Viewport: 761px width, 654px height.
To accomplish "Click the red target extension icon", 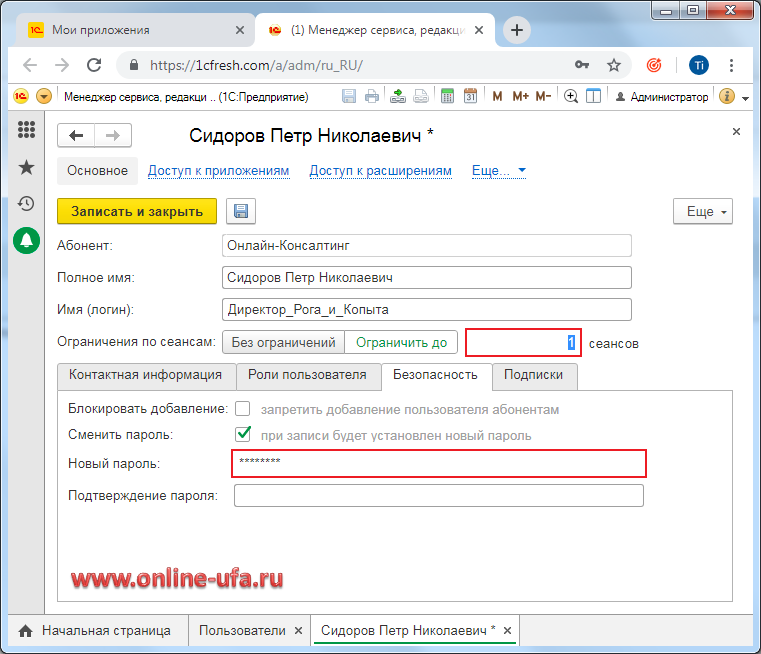I will (x=654, y=65).
